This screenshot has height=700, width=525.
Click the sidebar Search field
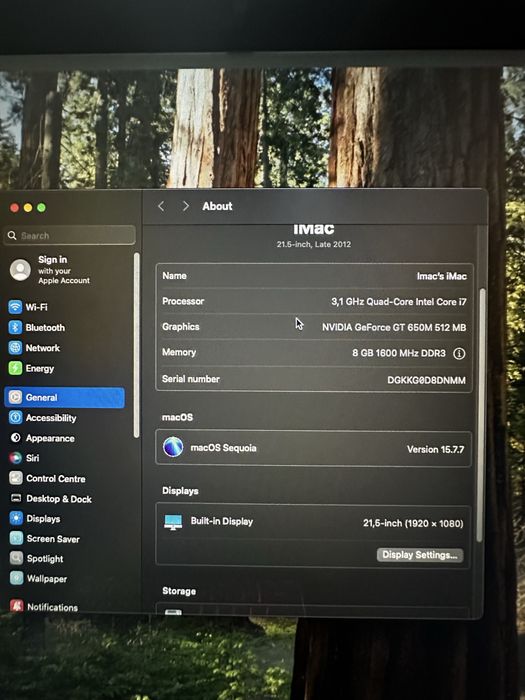[70, 235]
